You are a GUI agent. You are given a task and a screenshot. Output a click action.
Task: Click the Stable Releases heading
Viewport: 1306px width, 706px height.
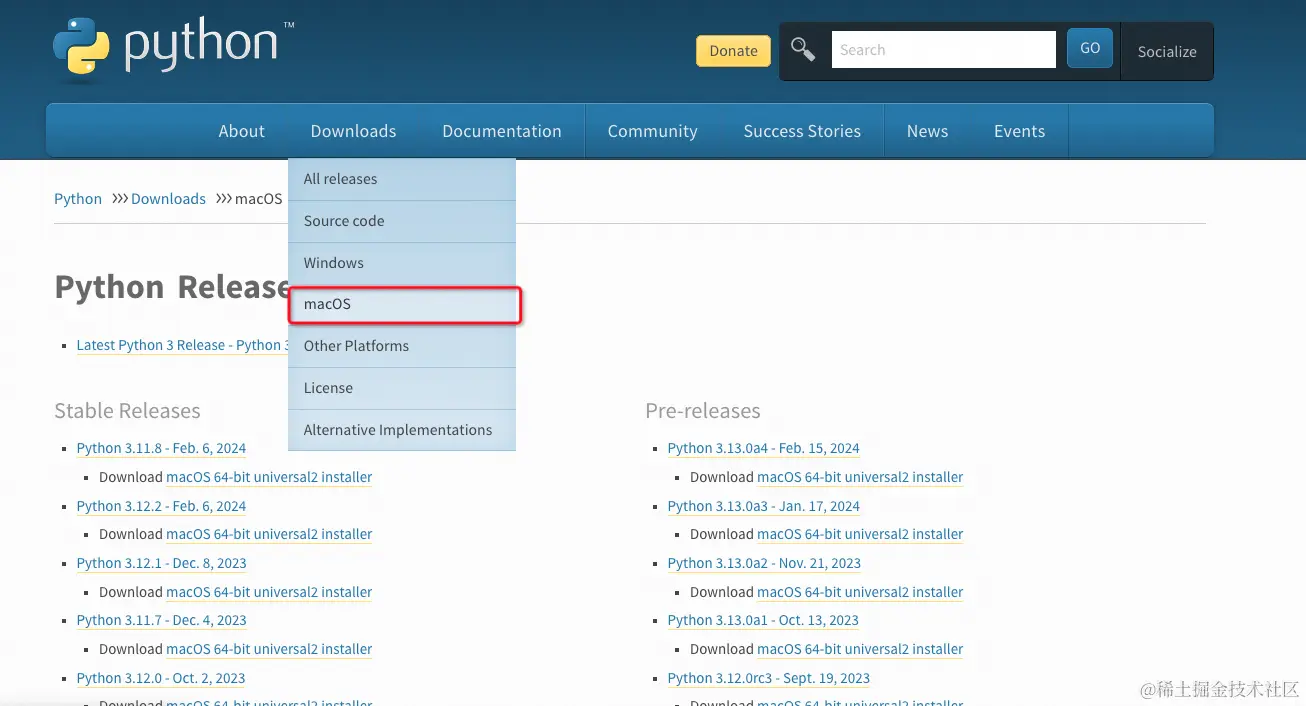point(127,411)
